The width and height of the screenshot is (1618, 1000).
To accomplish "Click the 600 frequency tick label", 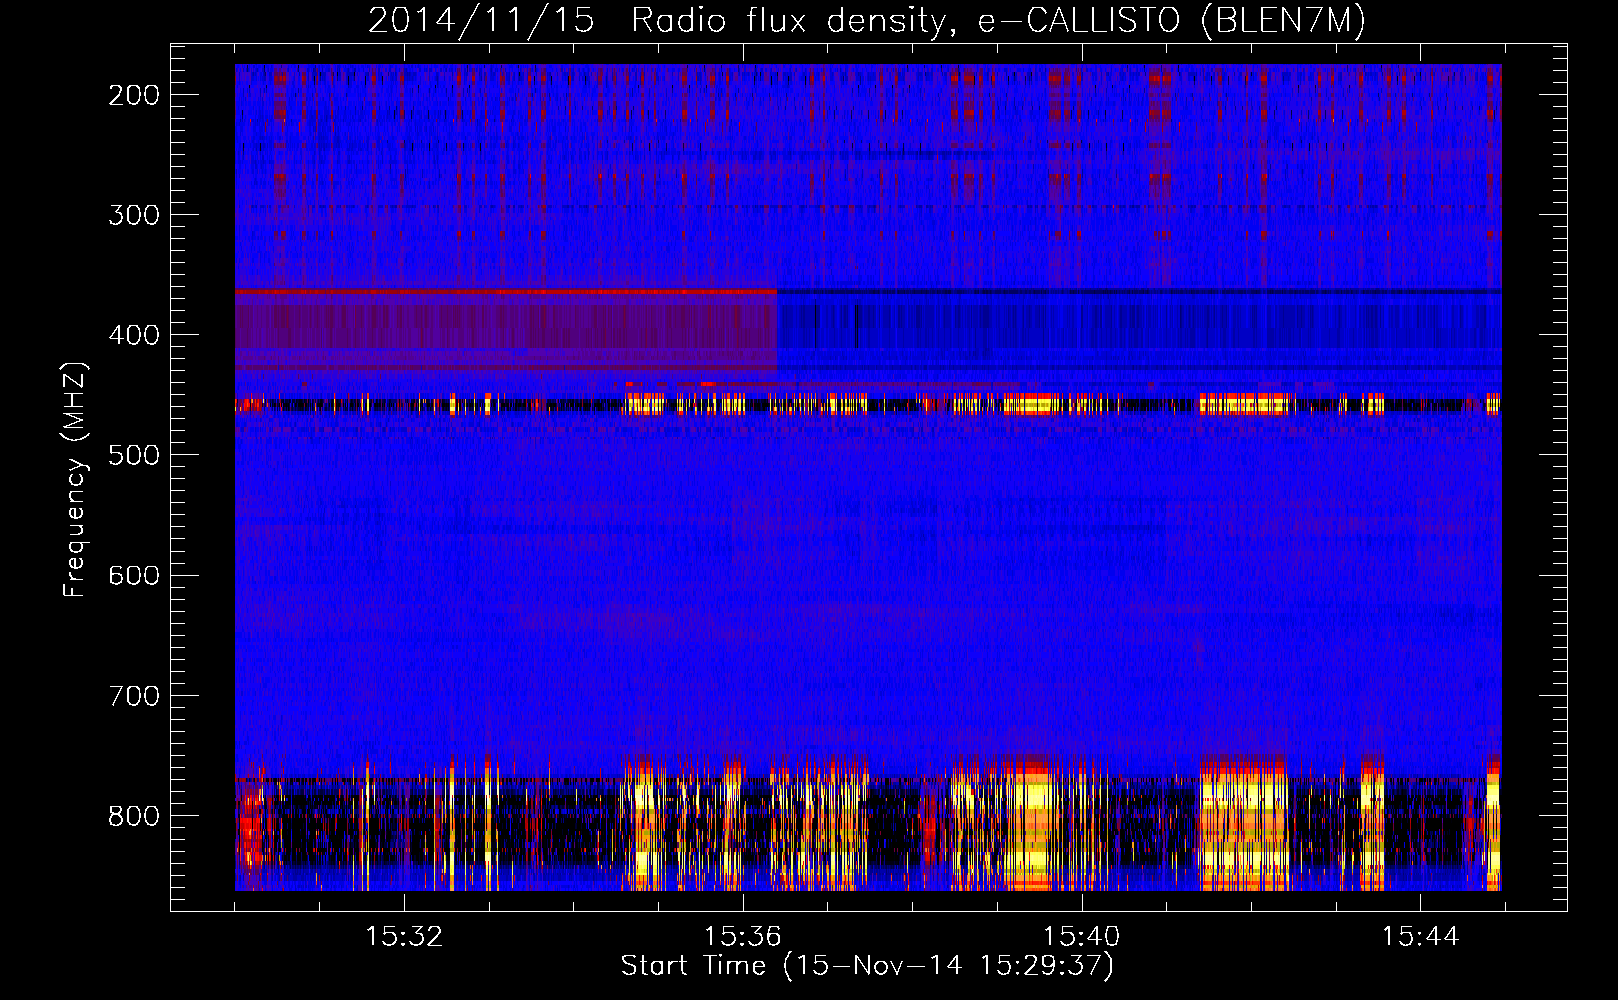I will pos(134,575).
